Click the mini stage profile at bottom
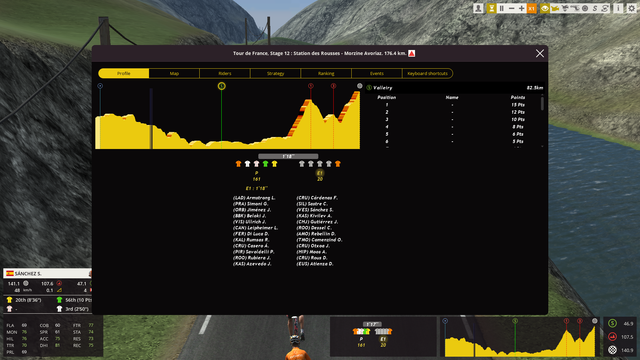Screen dimensions: 640x360 (520, 337)
